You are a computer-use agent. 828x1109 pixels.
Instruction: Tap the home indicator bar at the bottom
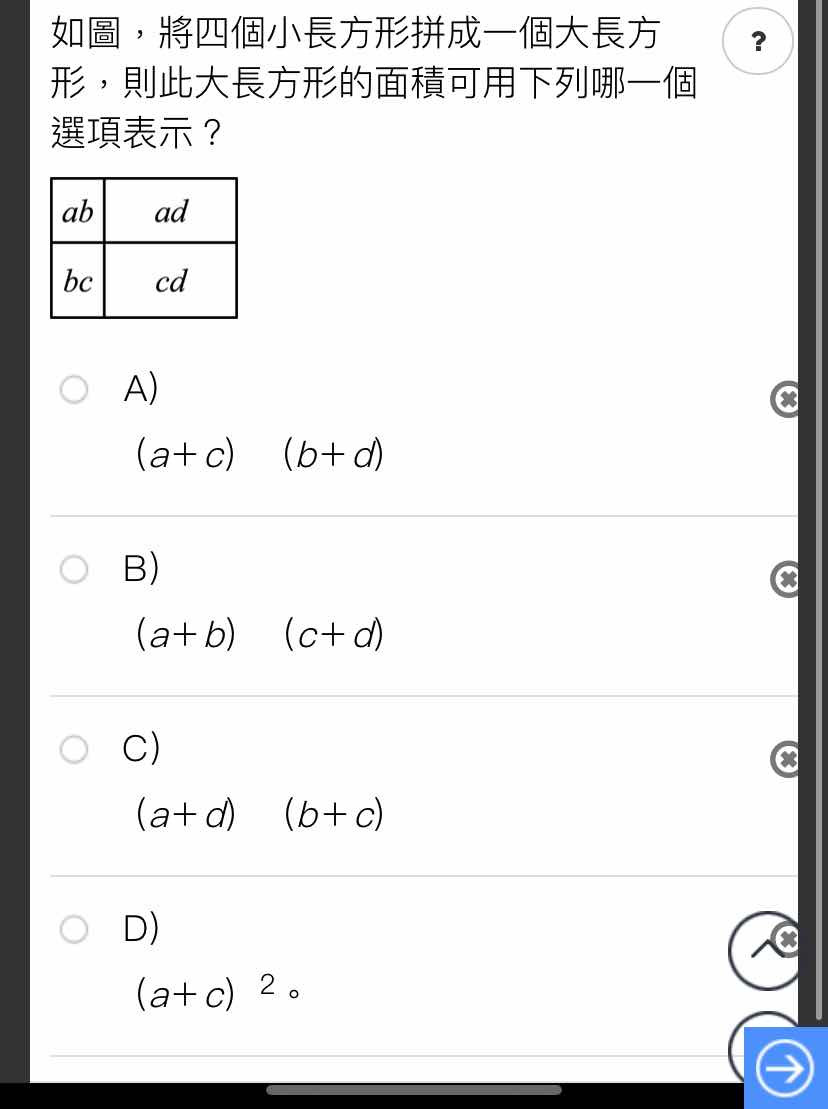414,1090
